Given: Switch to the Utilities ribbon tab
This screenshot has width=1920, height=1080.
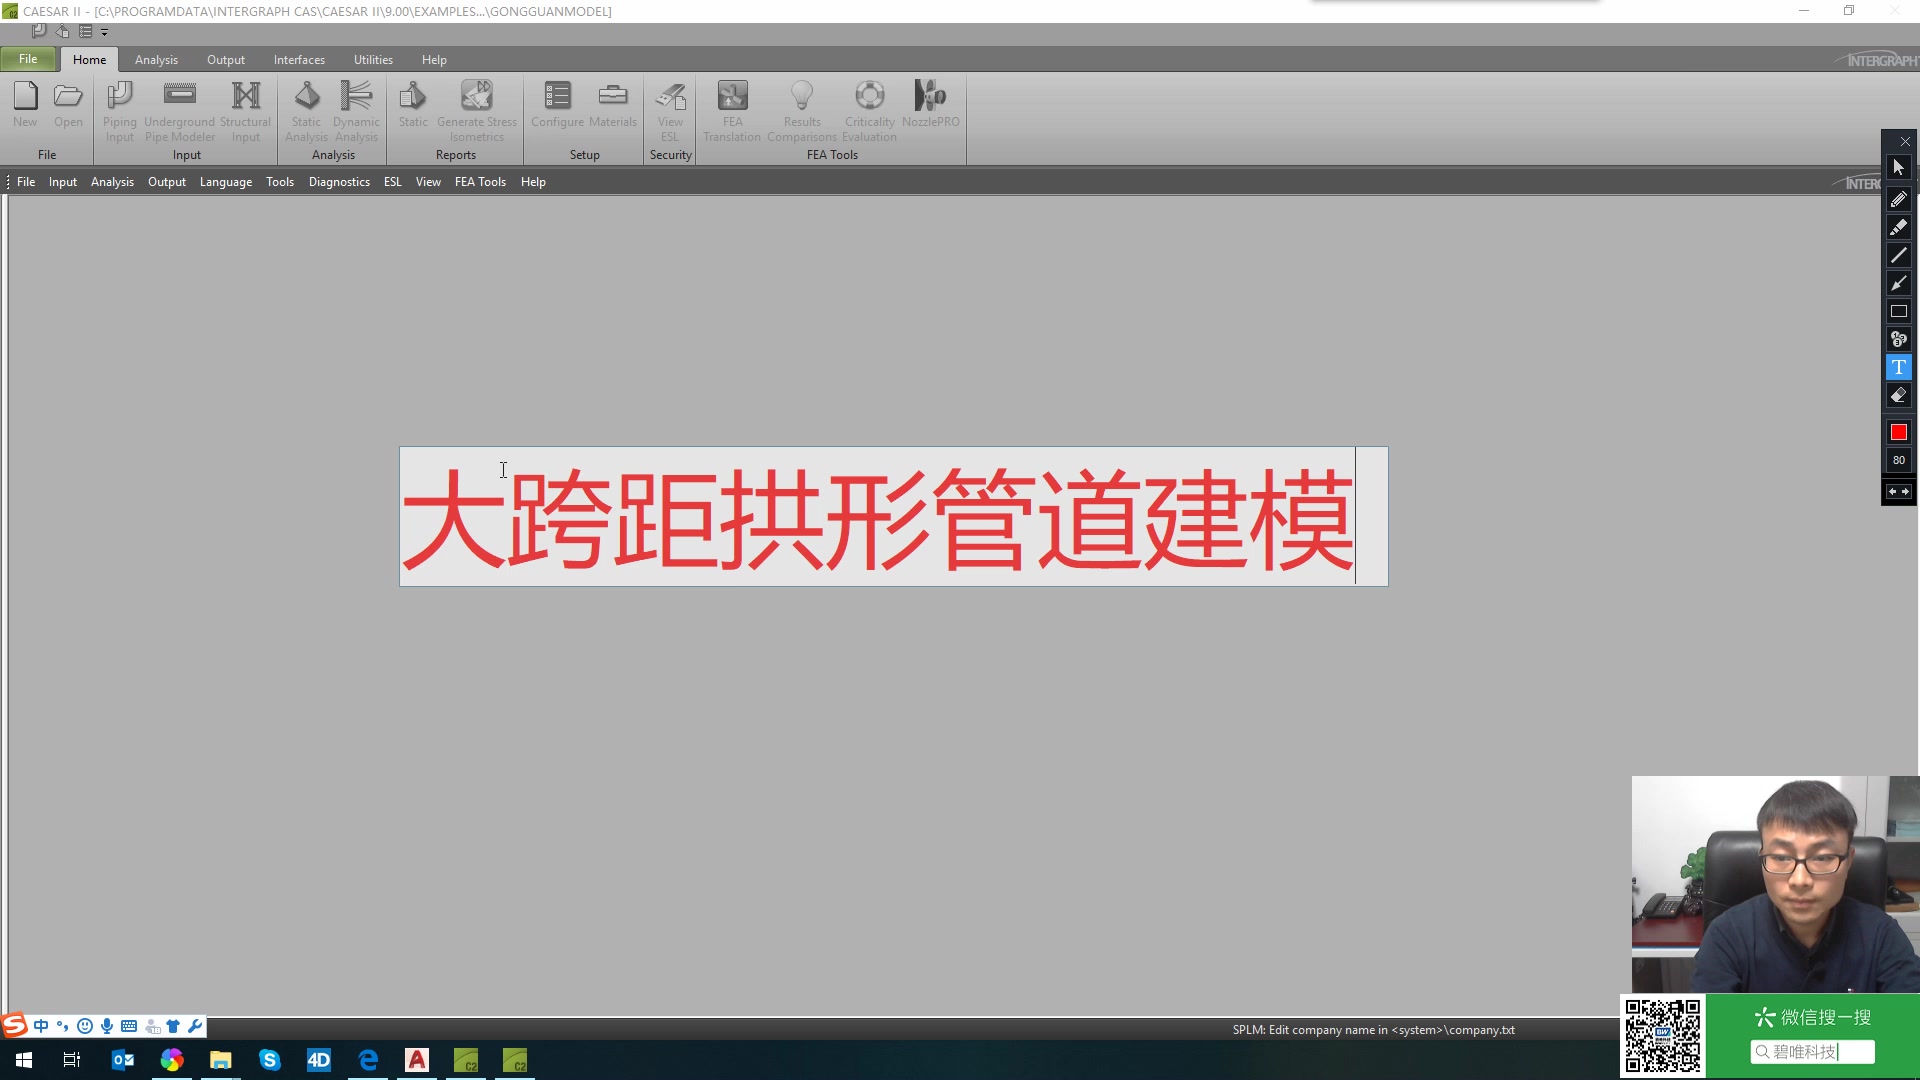Looking at the screenshot, I should pyautogui.click(x=373, y=60).
